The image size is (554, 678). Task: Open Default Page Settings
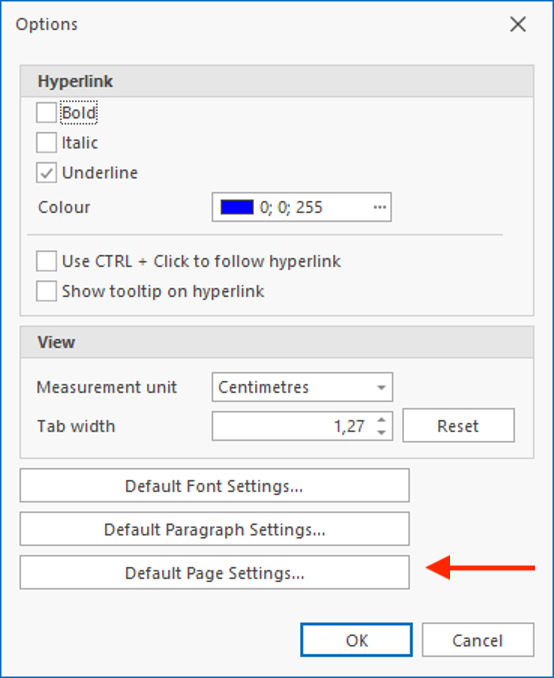click(215, 572)
